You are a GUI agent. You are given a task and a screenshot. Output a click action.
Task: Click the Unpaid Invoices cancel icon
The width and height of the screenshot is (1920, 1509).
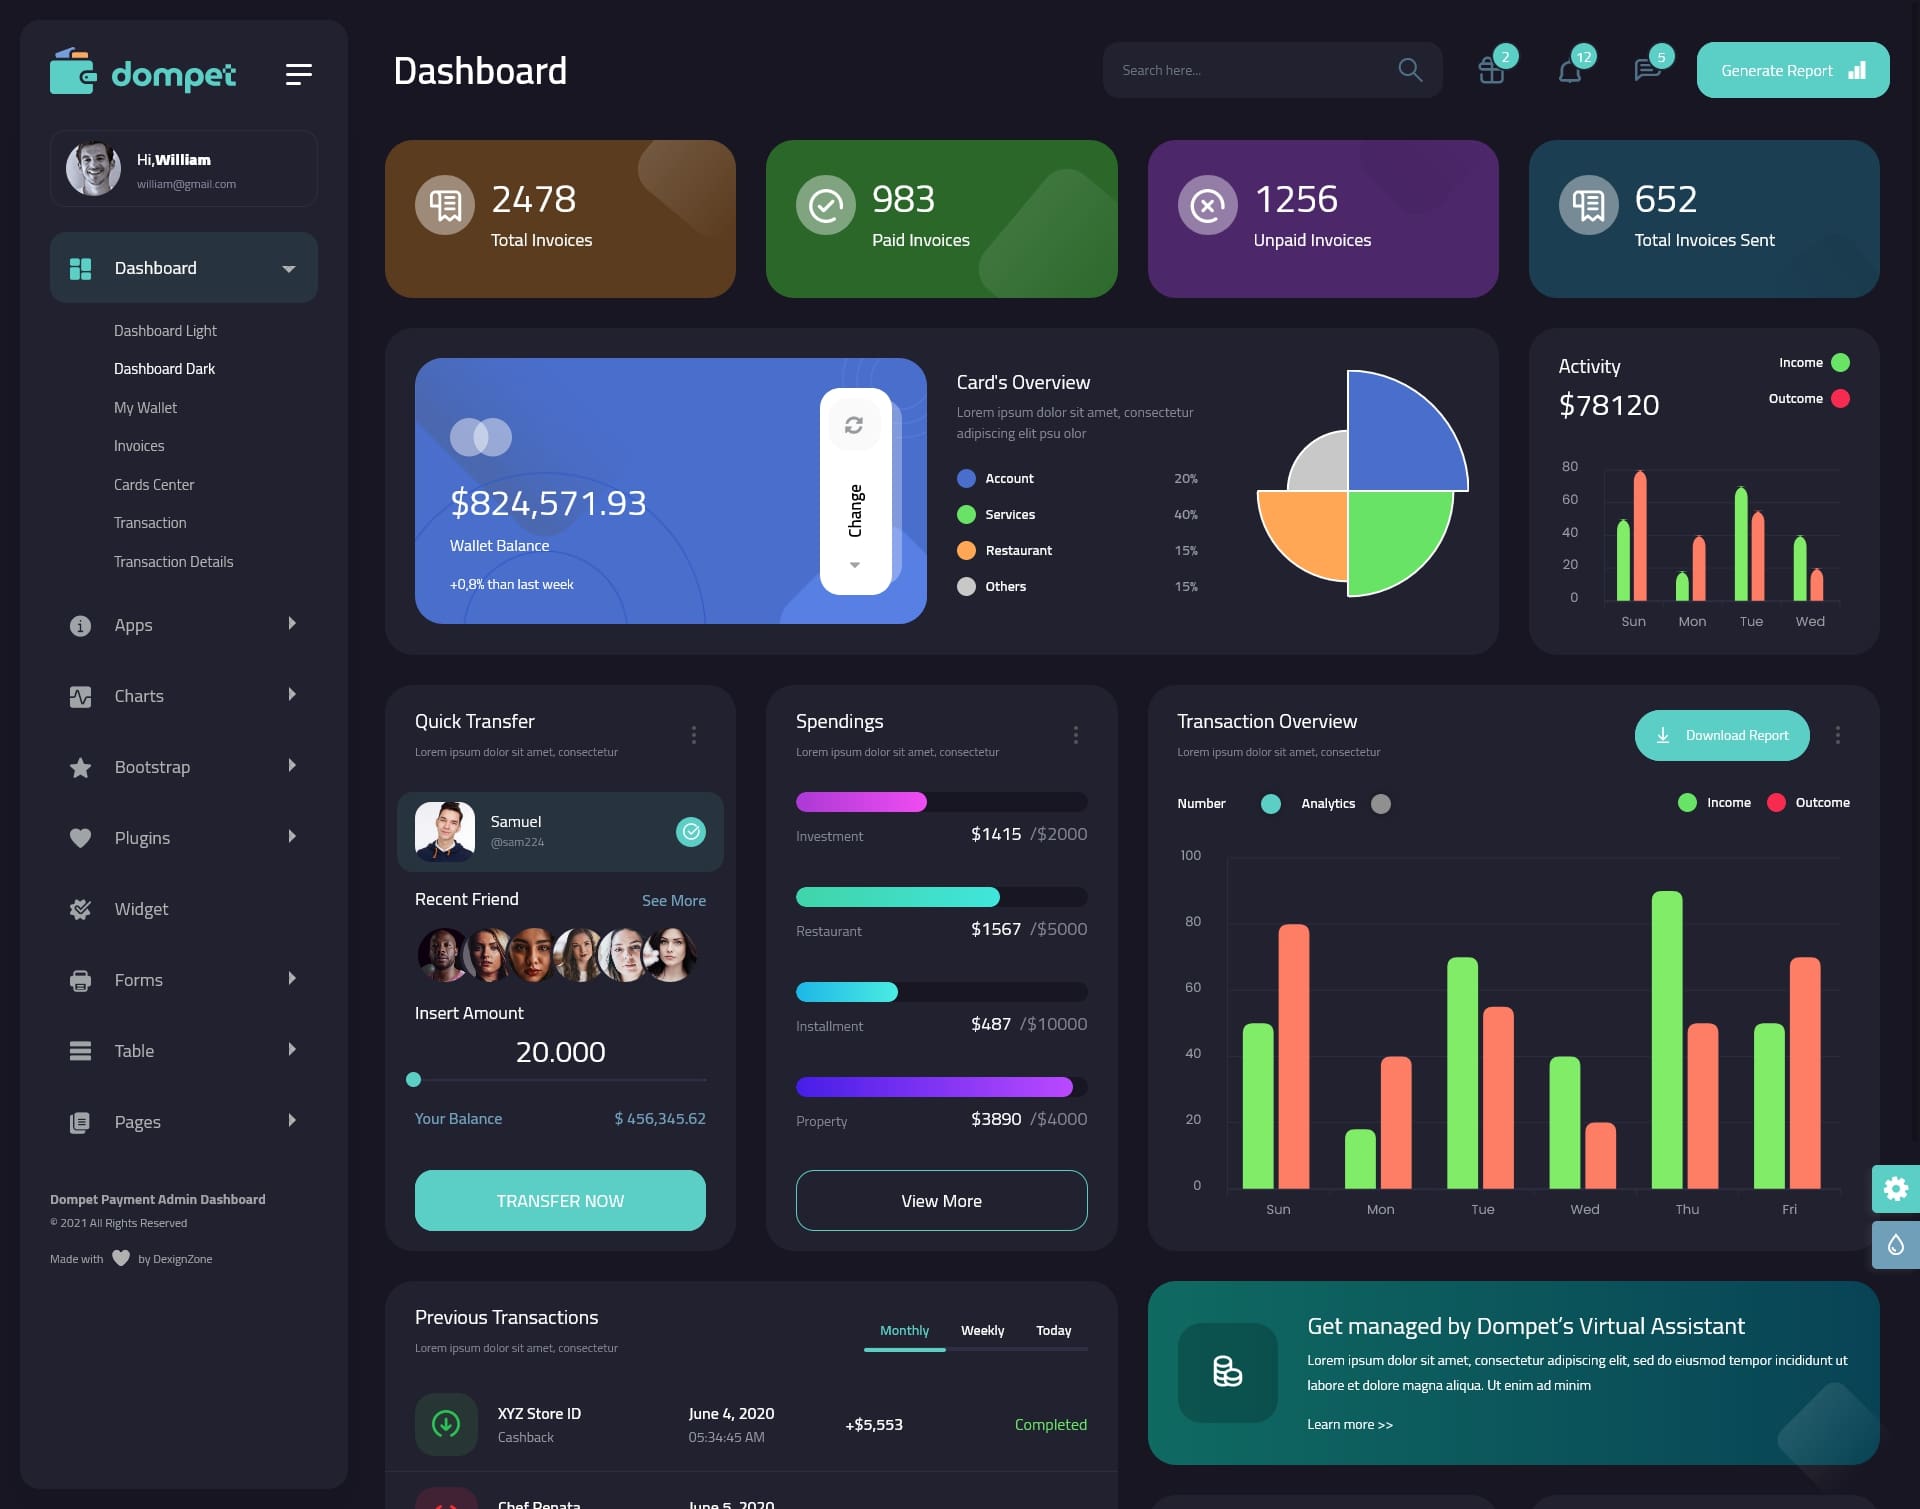point(1206,203)
